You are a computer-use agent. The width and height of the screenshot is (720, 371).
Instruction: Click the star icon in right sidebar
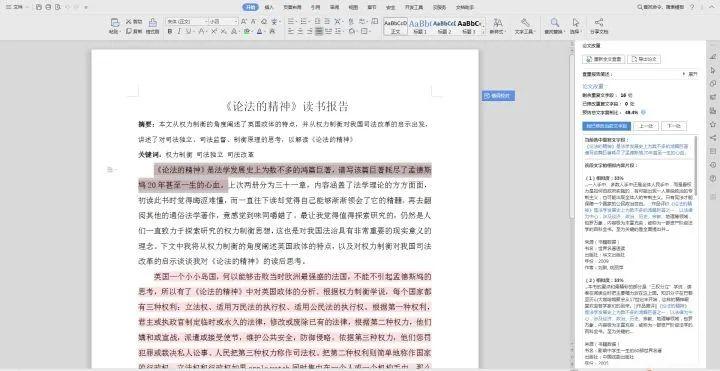pyautogui.click(x=713, y=124)
